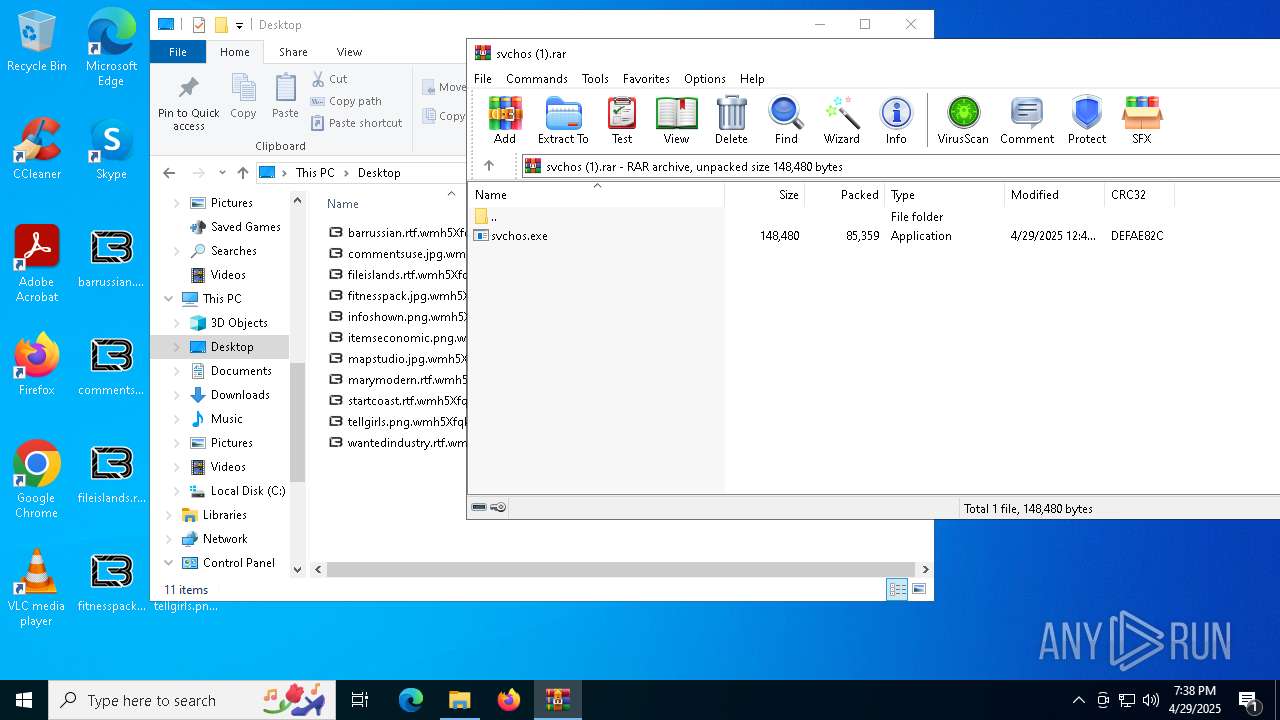Sort archive list by Type column
The width and height of the screenshot is (1280, 720).
point(944,195)
